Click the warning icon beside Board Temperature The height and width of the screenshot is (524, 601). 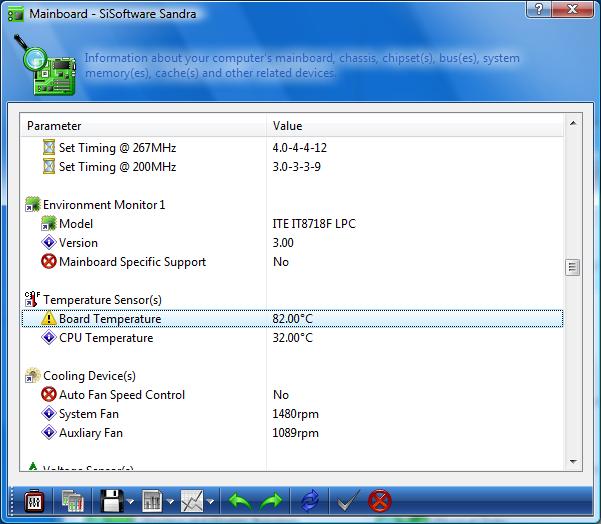pos(49,318)
